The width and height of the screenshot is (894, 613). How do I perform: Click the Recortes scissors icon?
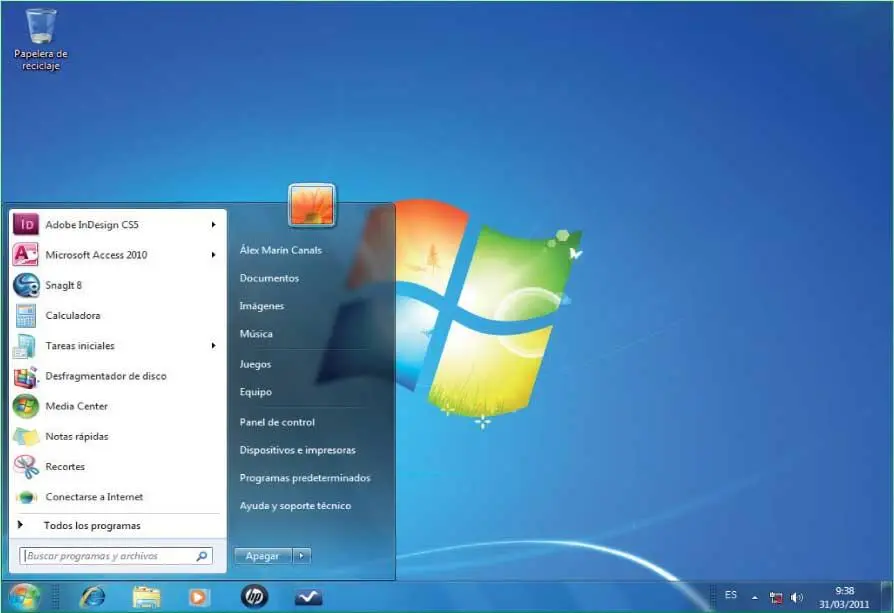tap(26, 466)
